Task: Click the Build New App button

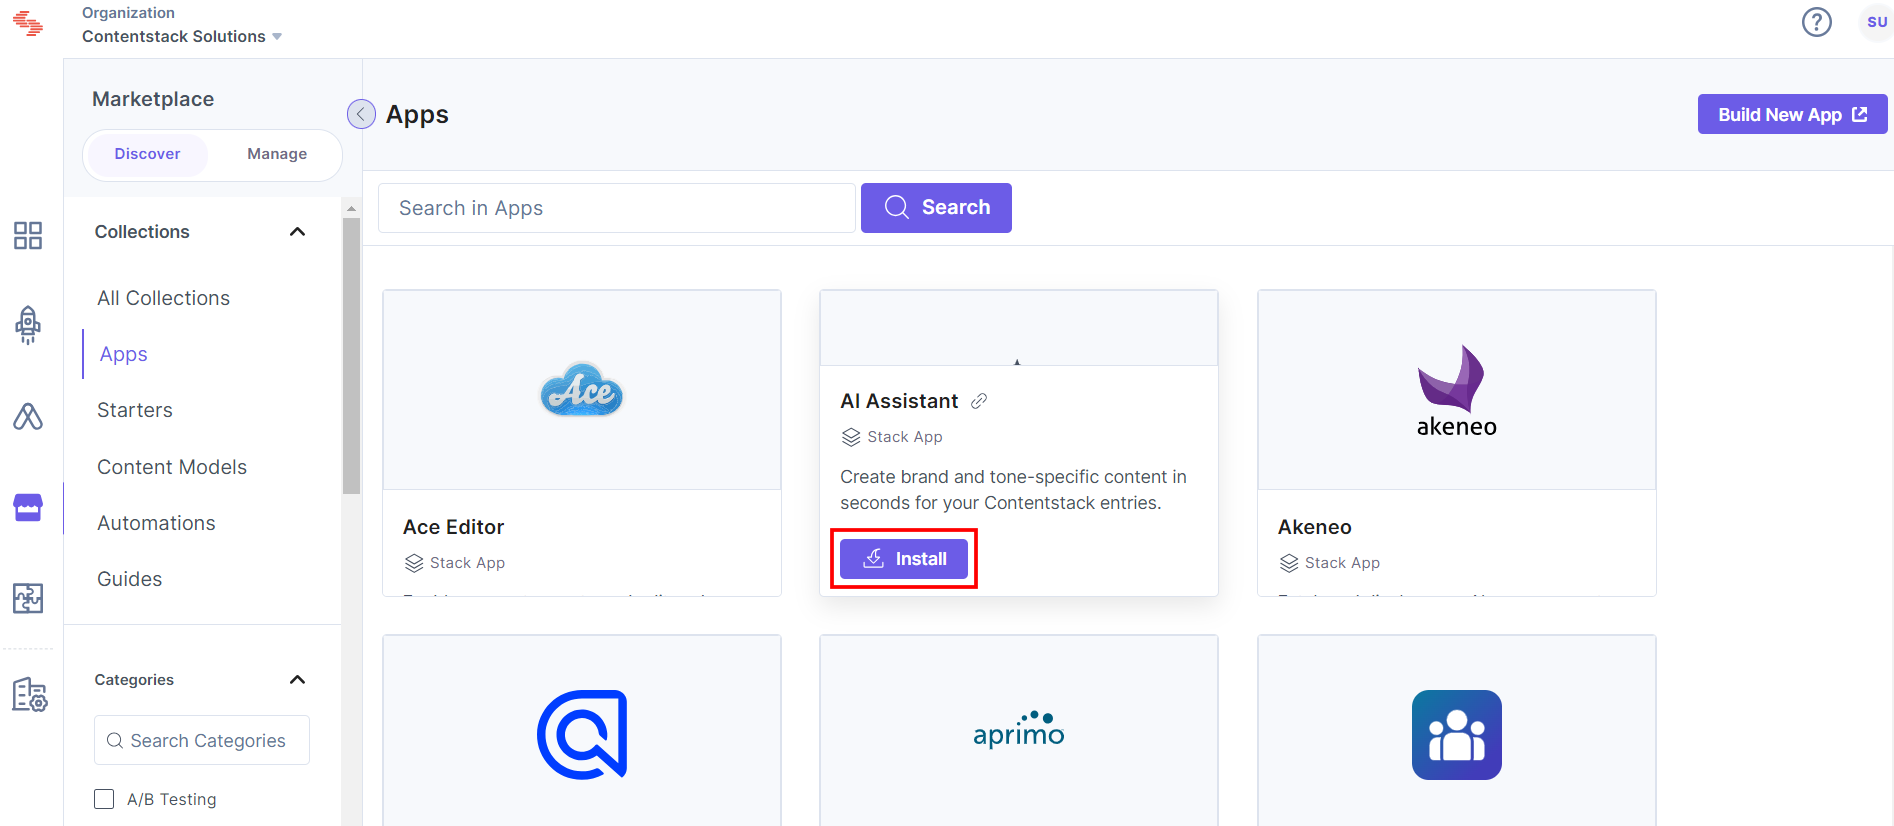Action: [x=1792, y=114]
